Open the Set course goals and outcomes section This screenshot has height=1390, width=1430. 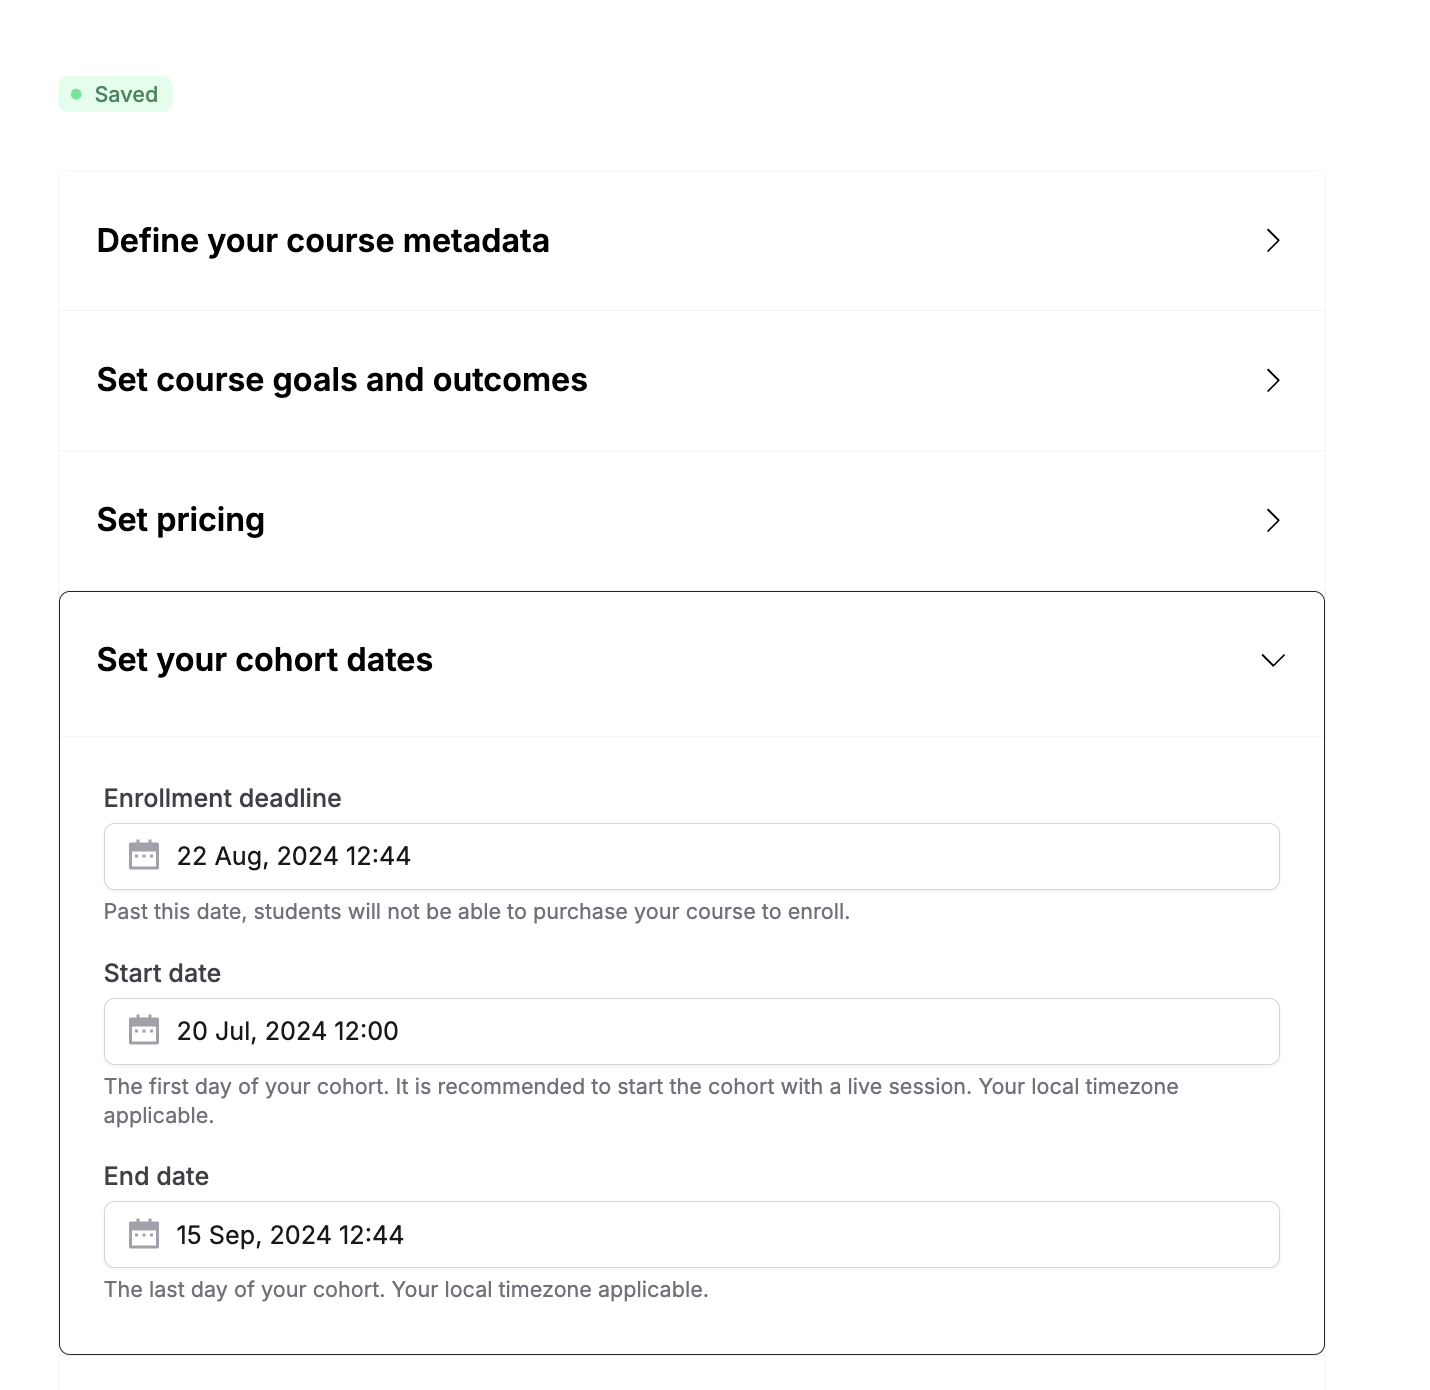point(342,380)
